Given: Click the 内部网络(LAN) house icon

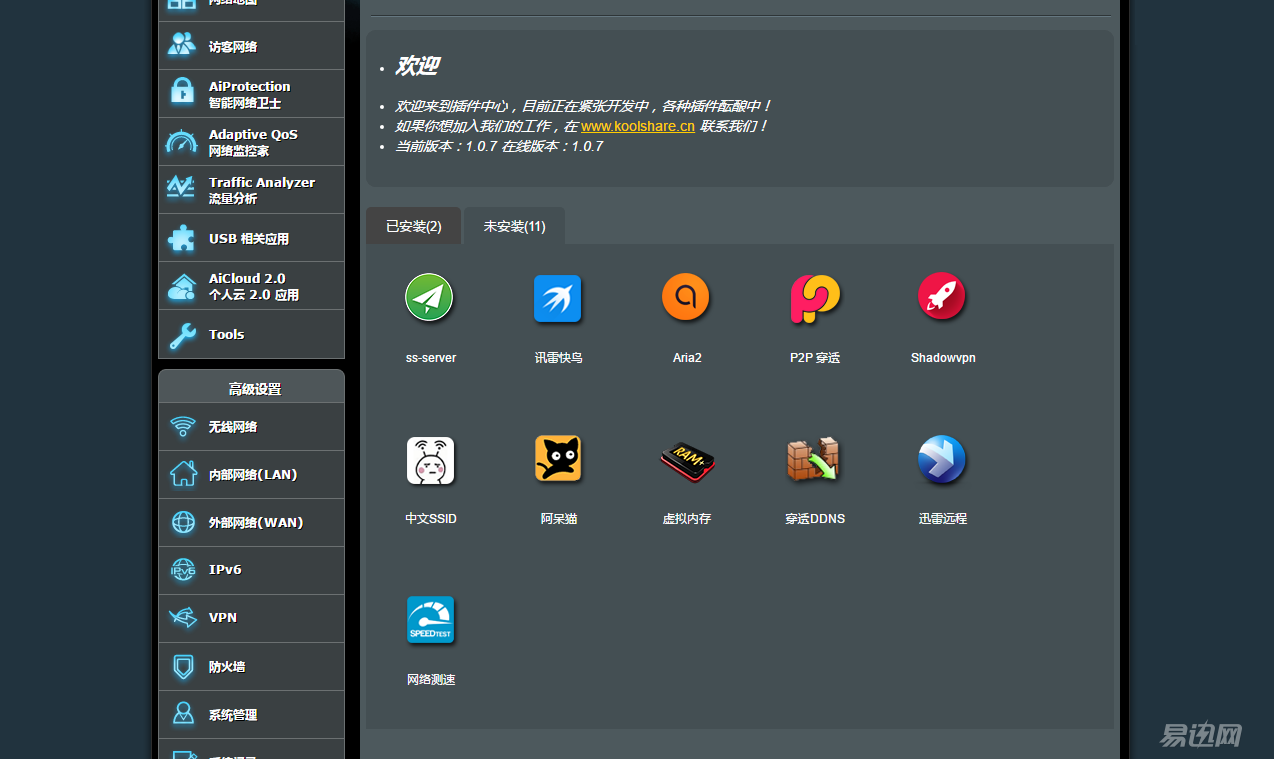Looking at the screenshot, I should click(x=183, y=474).
